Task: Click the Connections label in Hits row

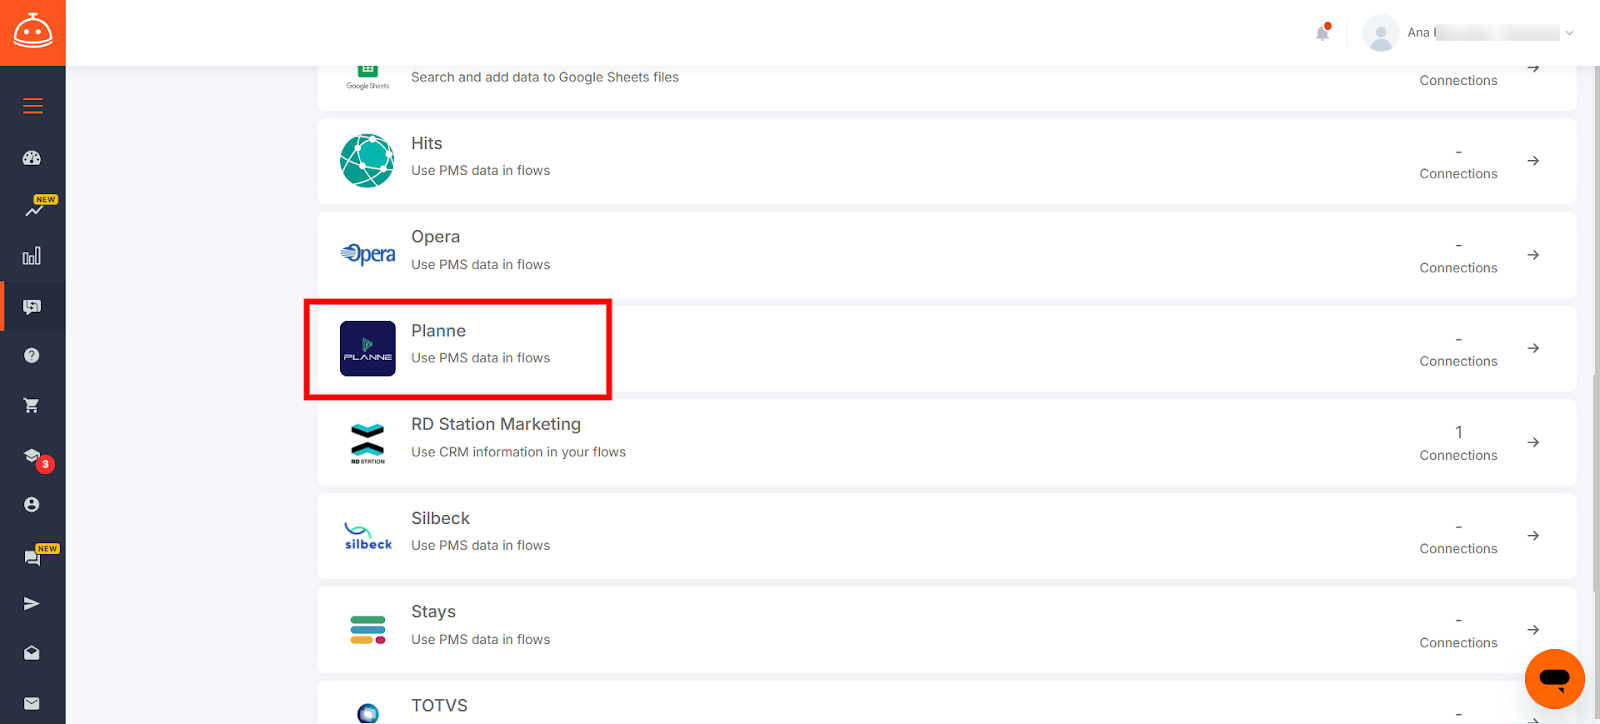Action: [1459, 174]
